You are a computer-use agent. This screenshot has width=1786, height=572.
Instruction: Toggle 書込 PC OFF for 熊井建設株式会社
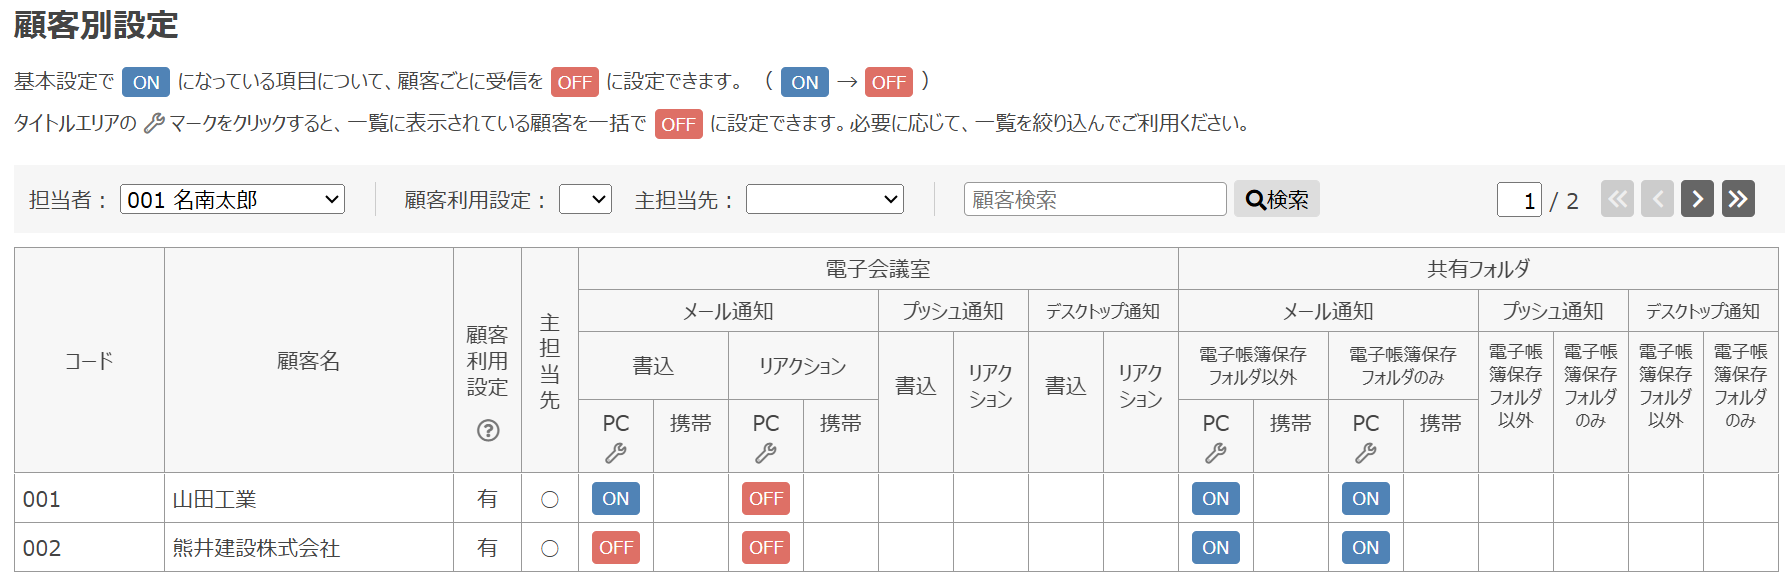coord(616,547)
